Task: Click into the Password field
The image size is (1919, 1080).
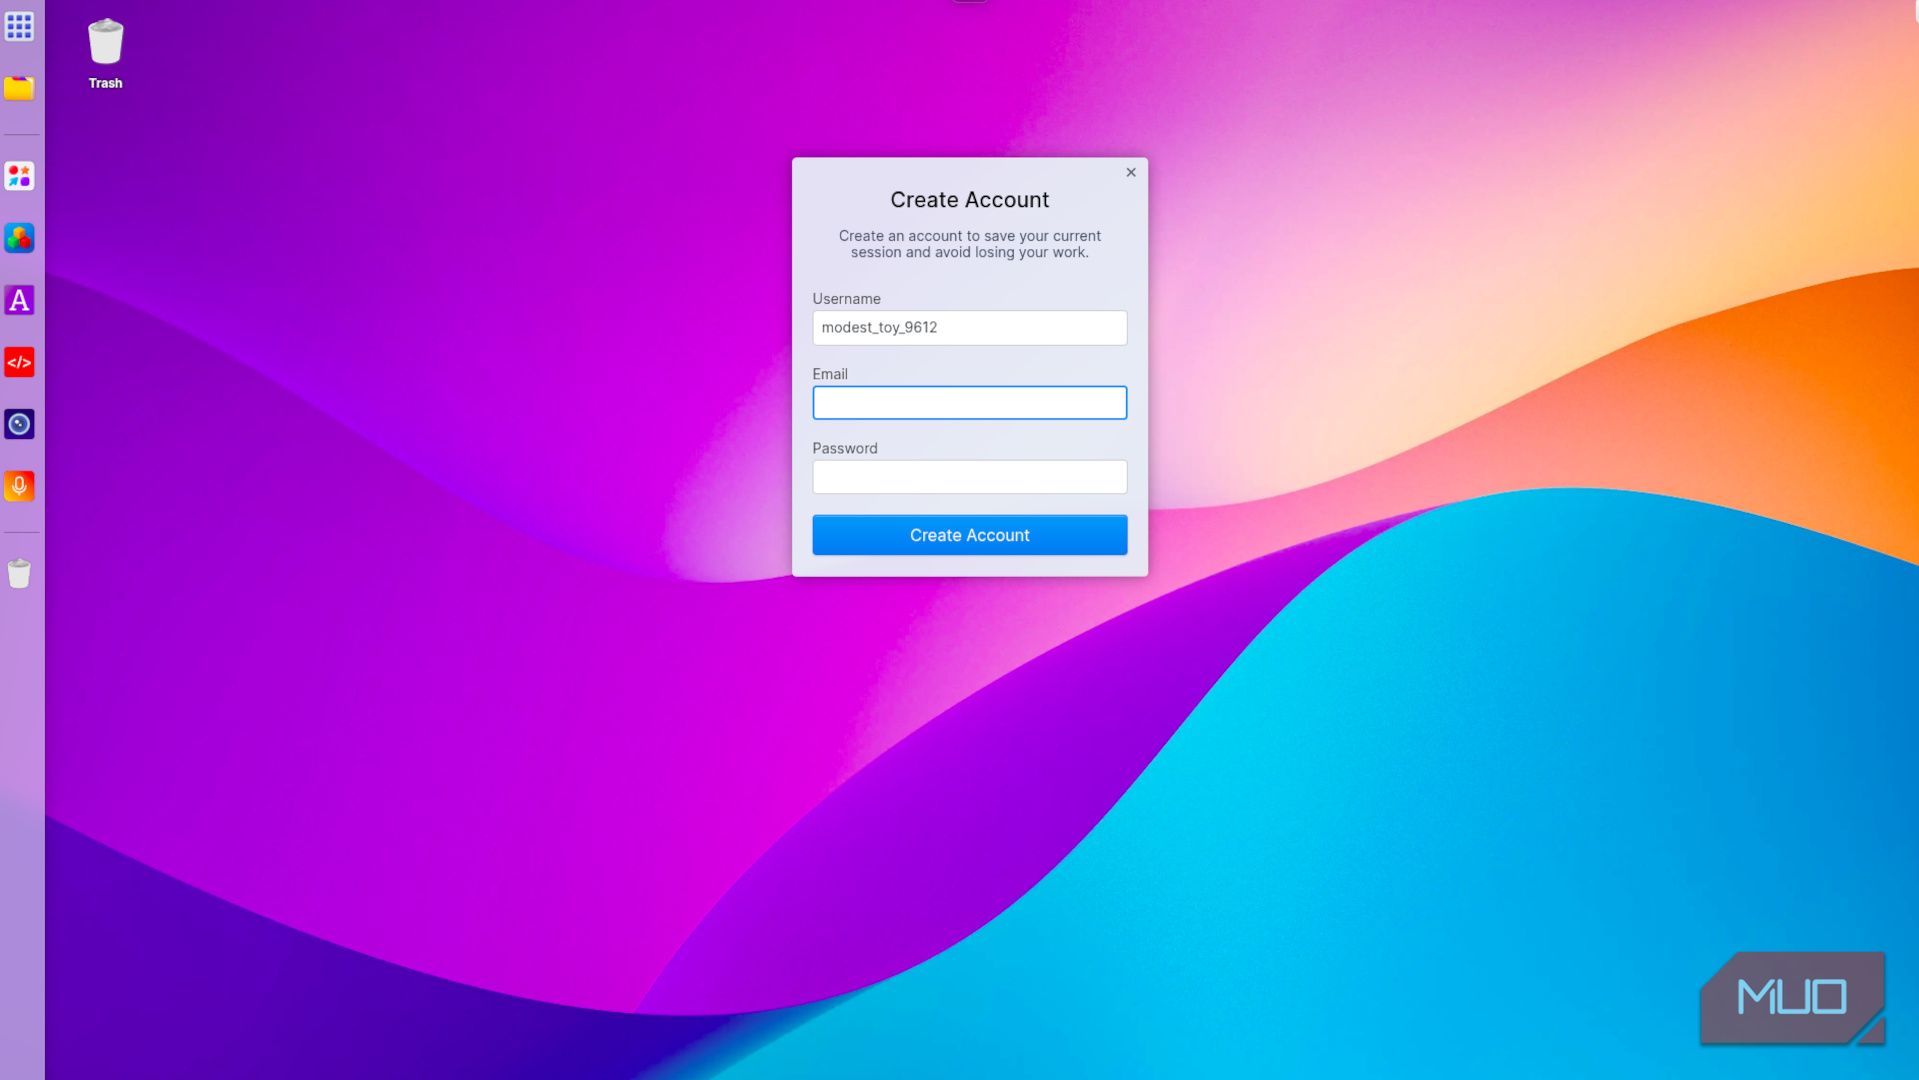Action: pos(969,477)
